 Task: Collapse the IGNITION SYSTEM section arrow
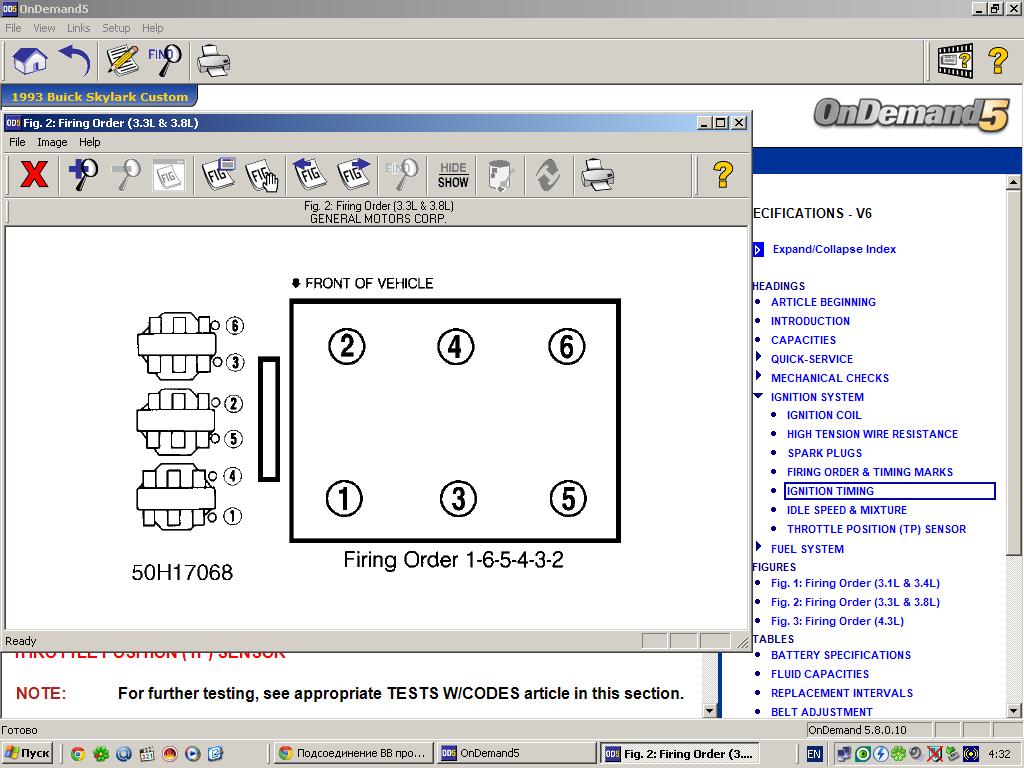pyautogui.click(x=759, y=397)
